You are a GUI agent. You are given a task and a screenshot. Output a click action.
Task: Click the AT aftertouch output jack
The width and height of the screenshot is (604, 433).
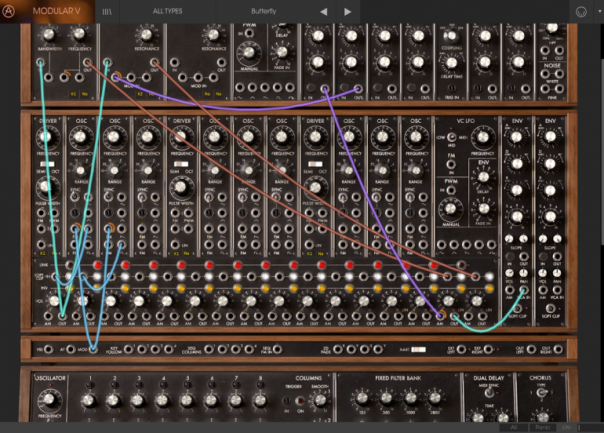pos(70,349)
